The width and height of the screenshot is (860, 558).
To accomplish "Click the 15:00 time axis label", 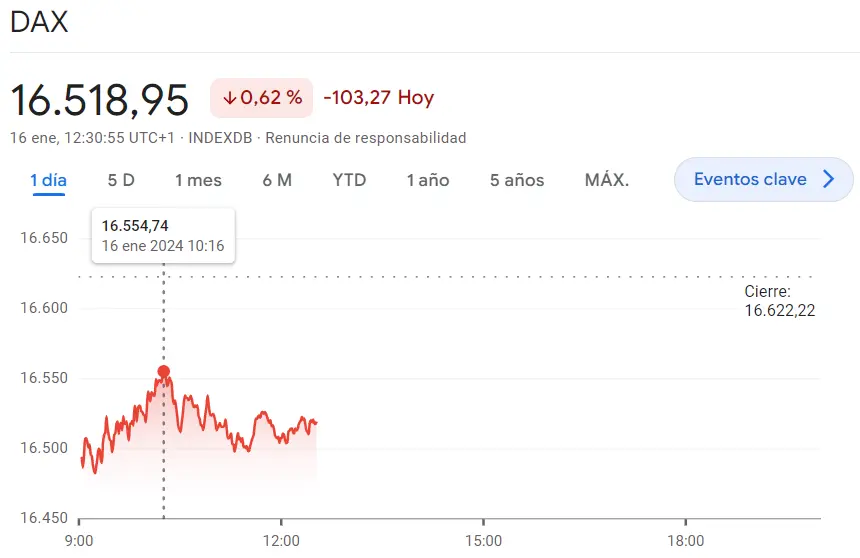I will [x=483, y=541].
